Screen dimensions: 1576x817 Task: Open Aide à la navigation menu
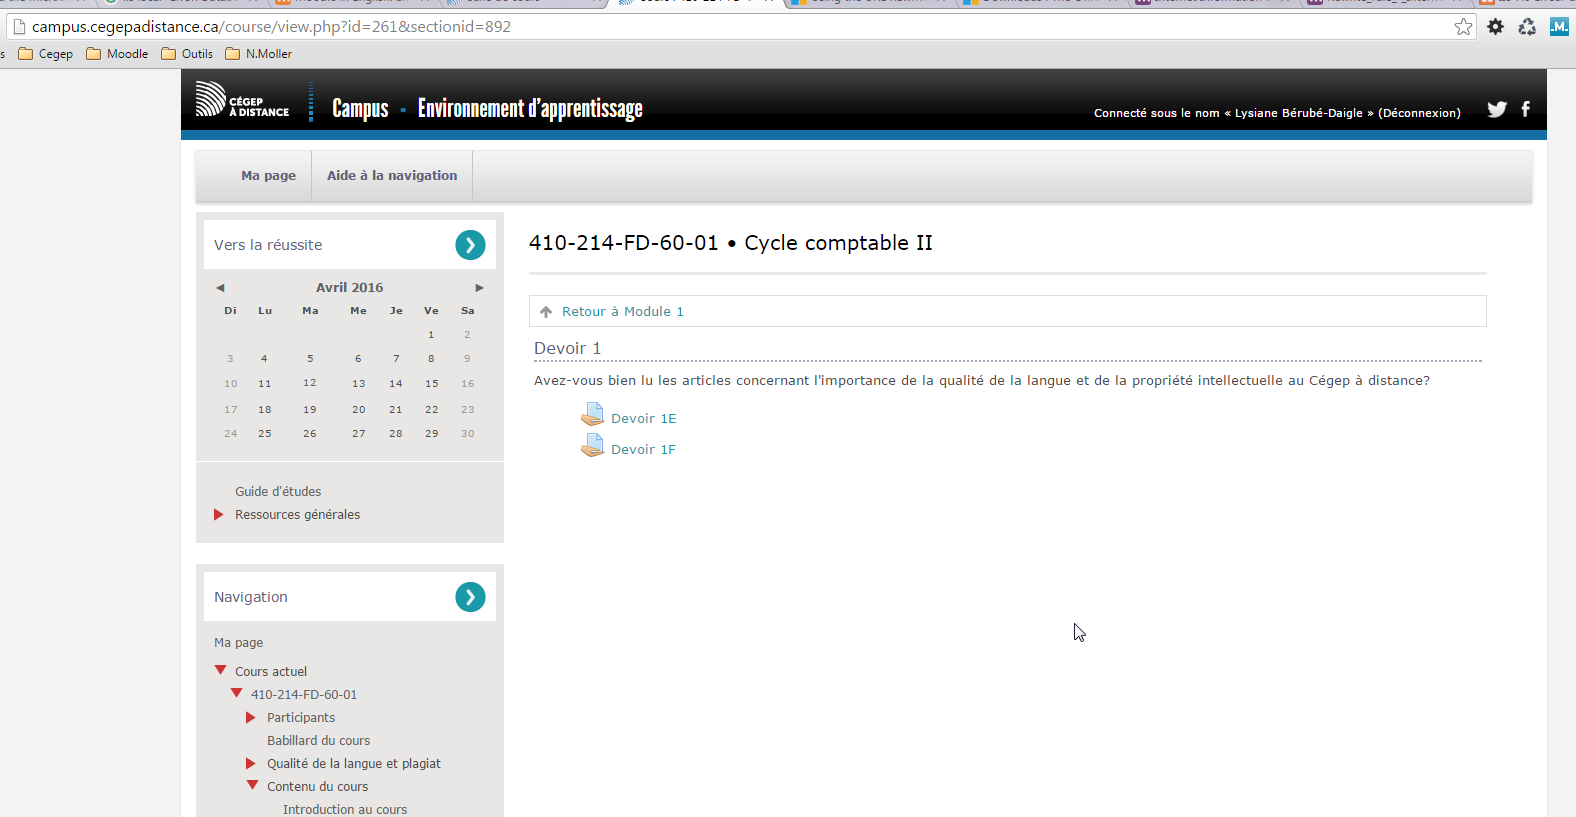(x=392, y=176)
